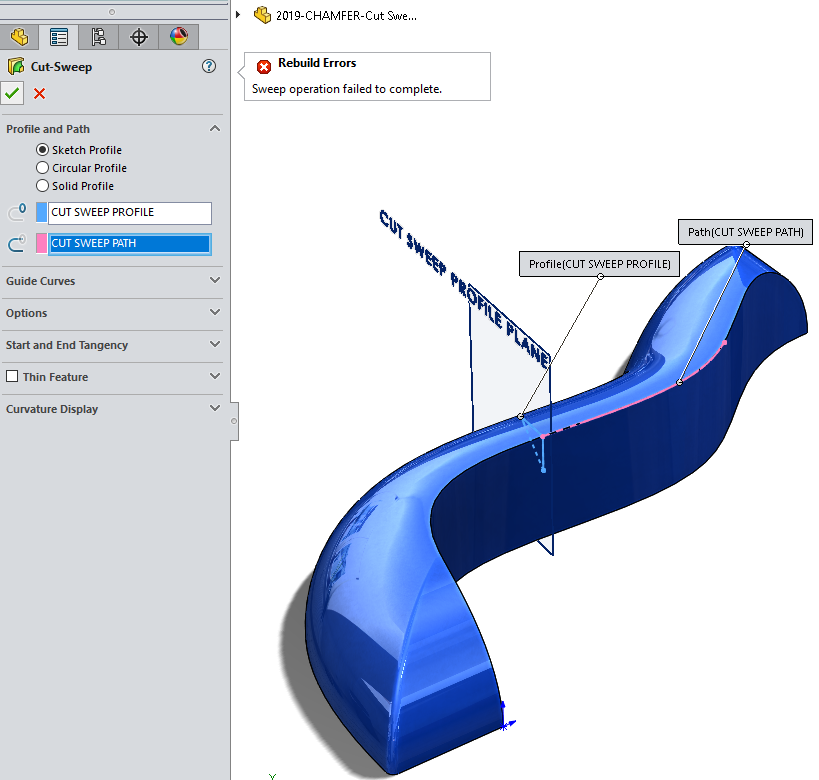Open the ConfigurationManager tab
This screenshot has width=819, height=780.
point(98,37)
